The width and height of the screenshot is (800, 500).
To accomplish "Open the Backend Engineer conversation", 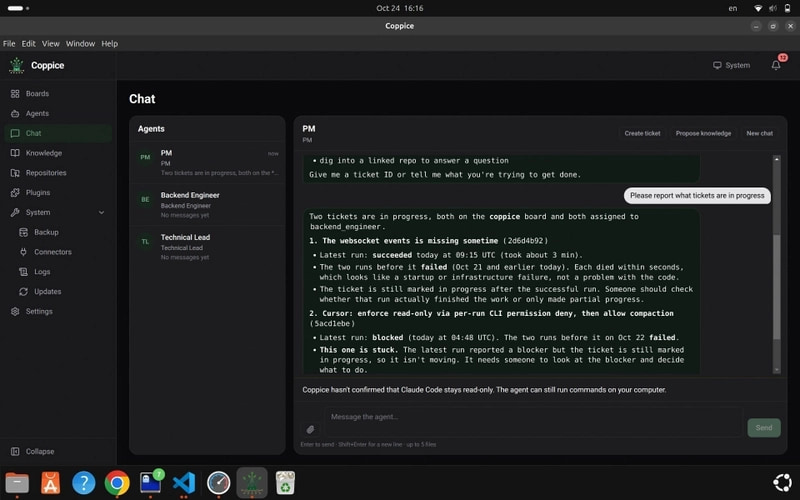I will 207,205.
